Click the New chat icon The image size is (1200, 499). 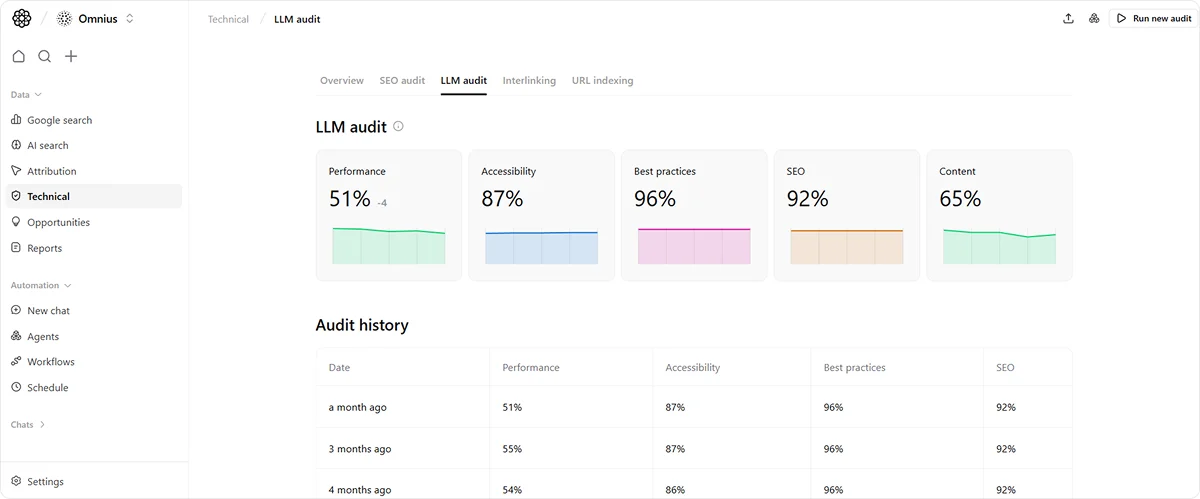[x=16, y=311]
